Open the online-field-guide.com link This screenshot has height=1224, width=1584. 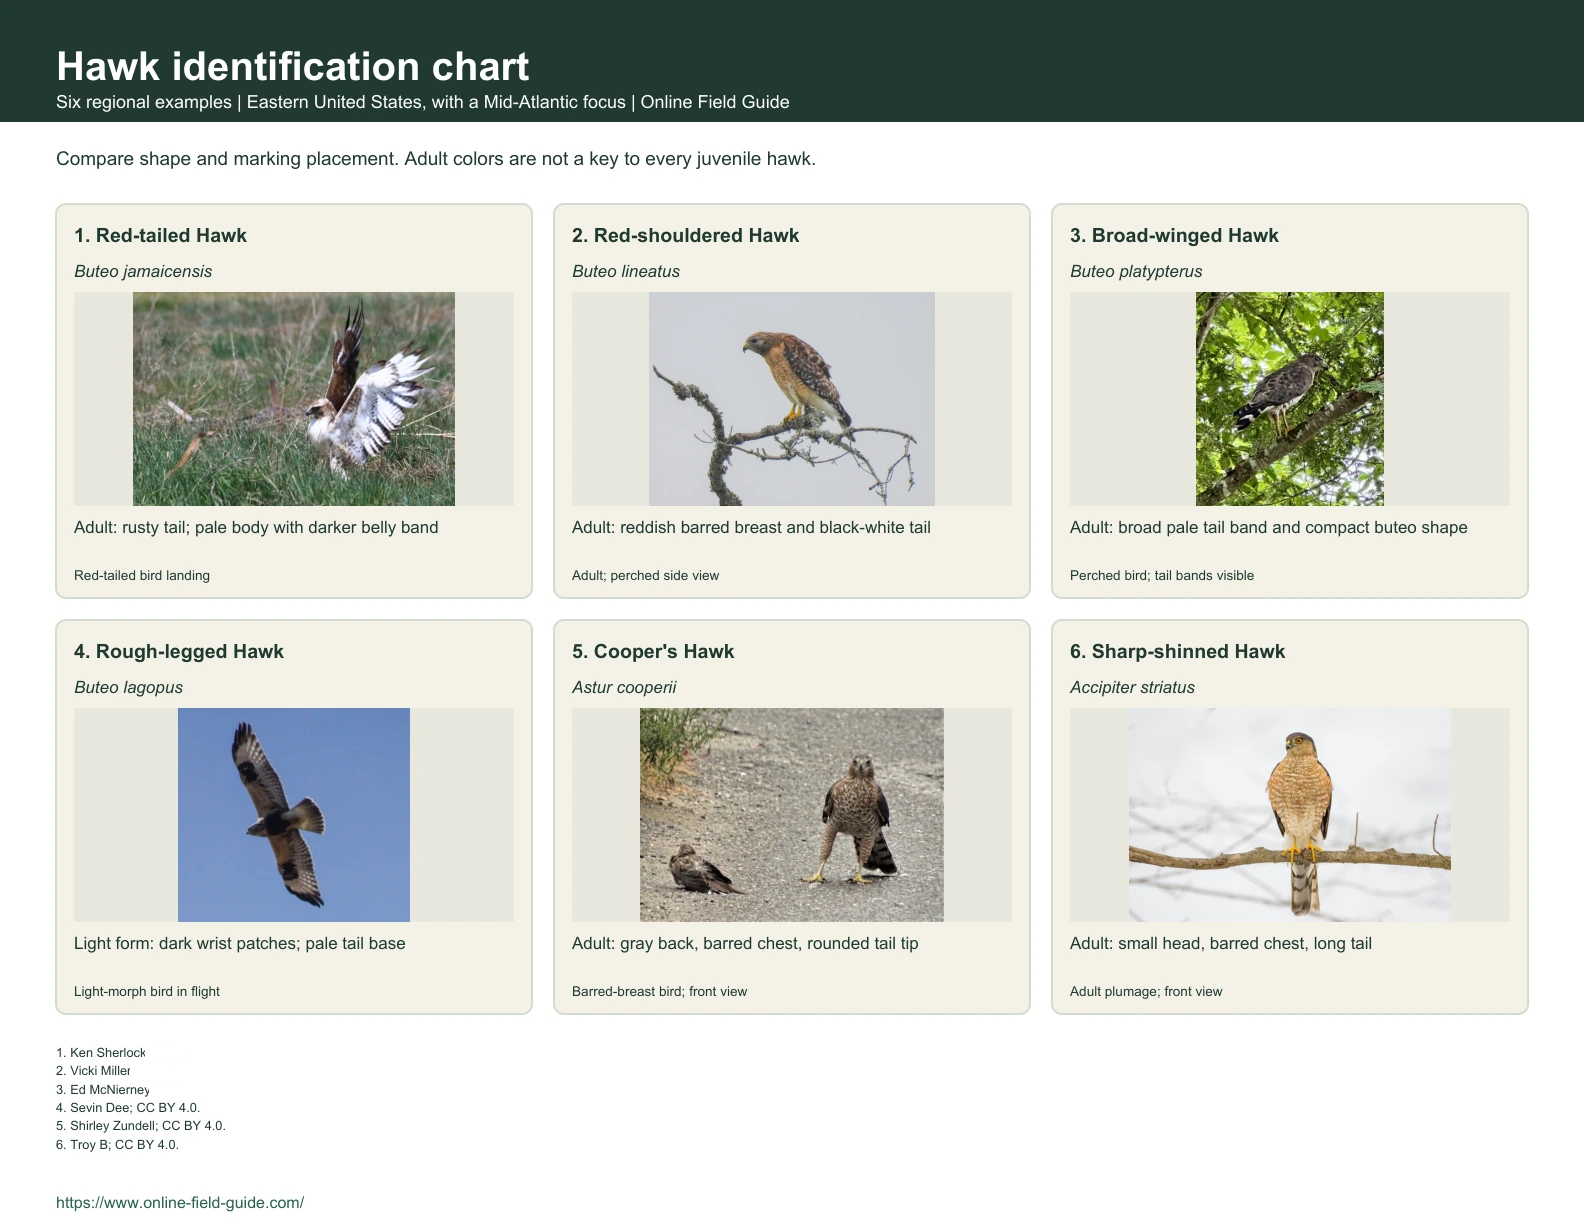click(x=180, y=1202)
